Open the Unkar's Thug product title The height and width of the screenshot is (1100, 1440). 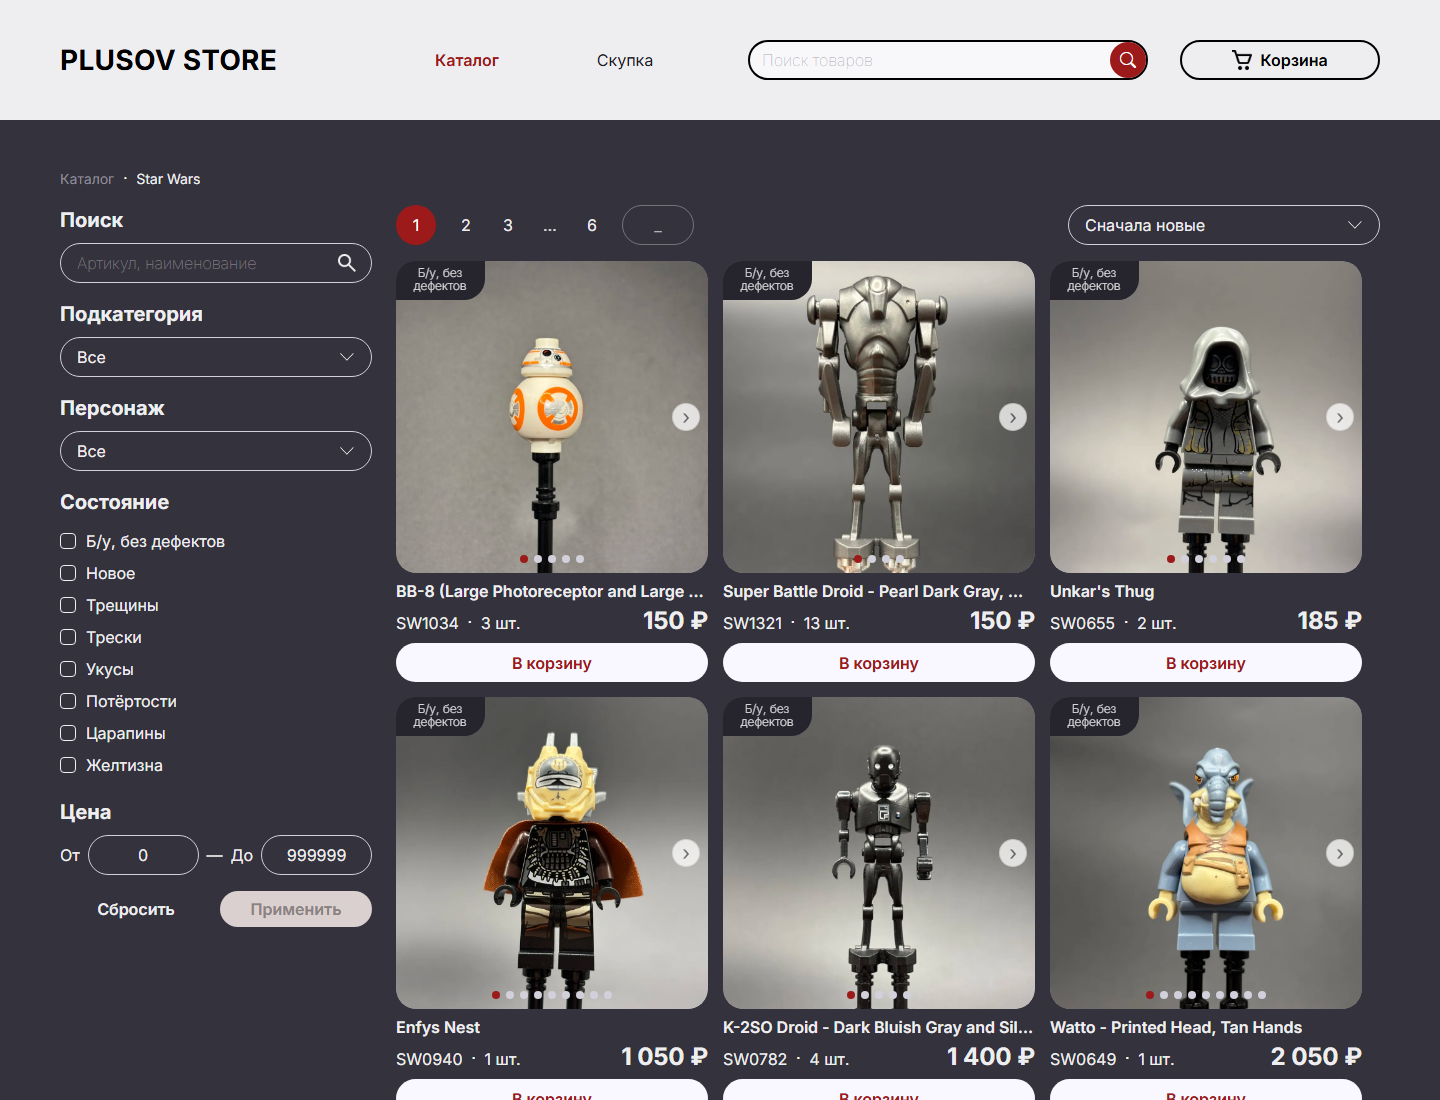pyautogui.click(x=1102, y=591)
